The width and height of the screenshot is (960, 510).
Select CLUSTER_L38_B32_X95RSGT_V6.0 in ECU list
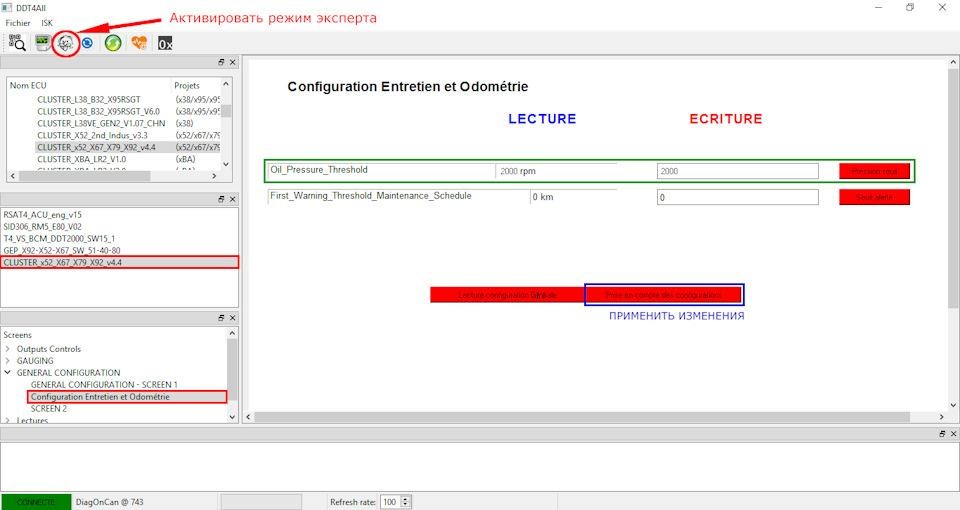tap(99, 111)
